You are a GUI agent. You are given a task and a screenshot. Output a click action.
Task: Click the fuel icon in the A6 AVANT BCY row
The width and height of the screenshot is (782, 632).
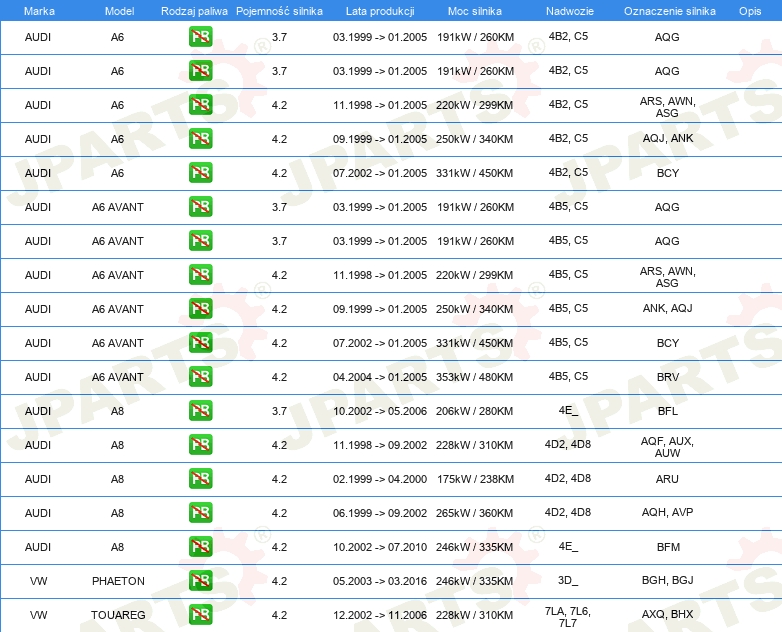click(x=200, y=343)
